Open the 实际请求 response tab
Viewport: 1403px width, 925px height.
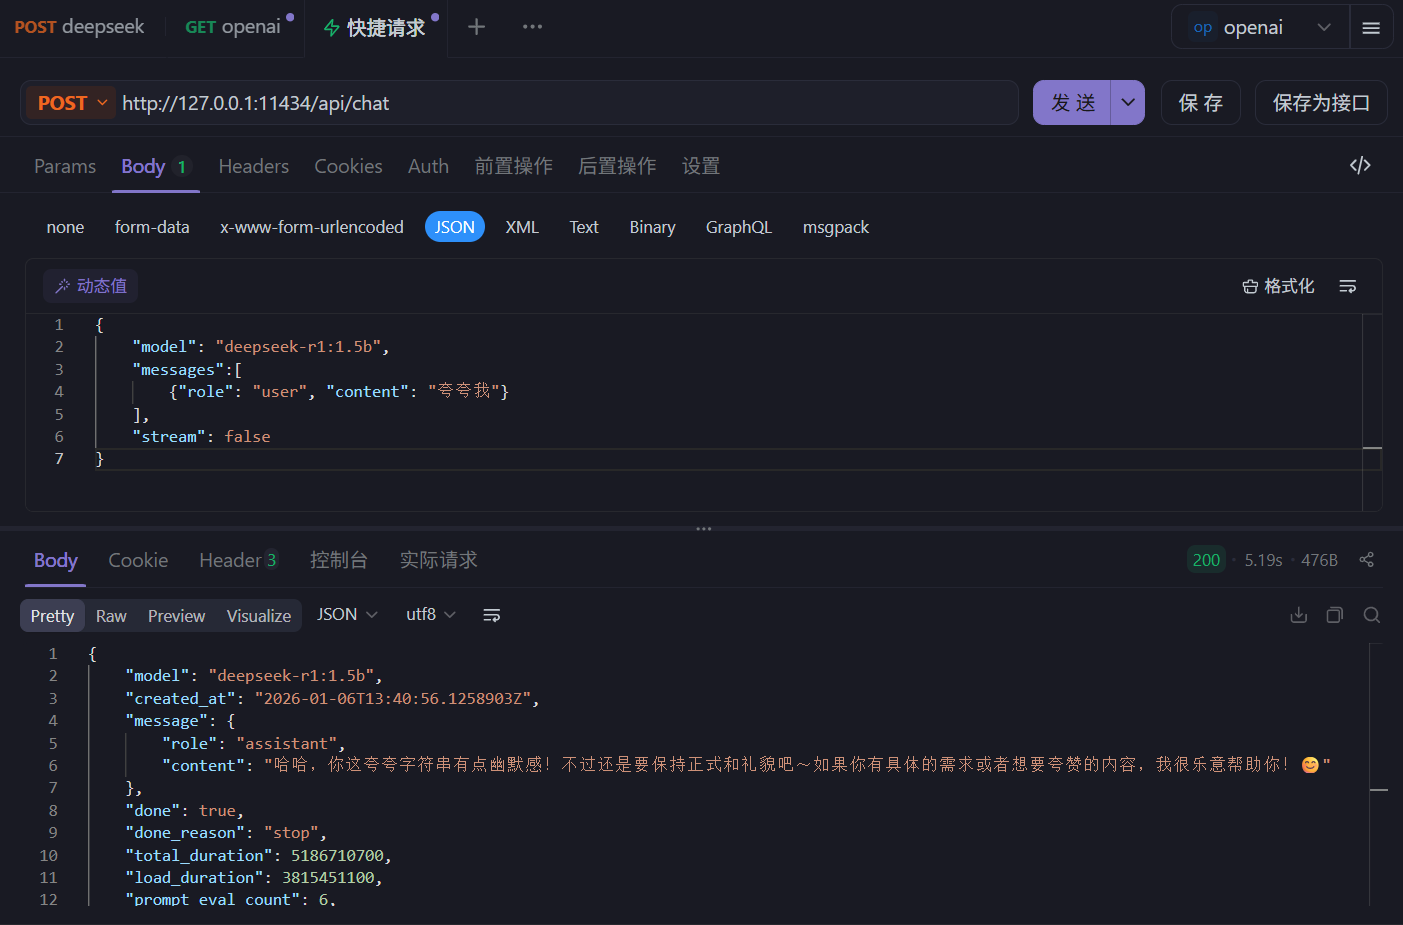tap(438, 560)
